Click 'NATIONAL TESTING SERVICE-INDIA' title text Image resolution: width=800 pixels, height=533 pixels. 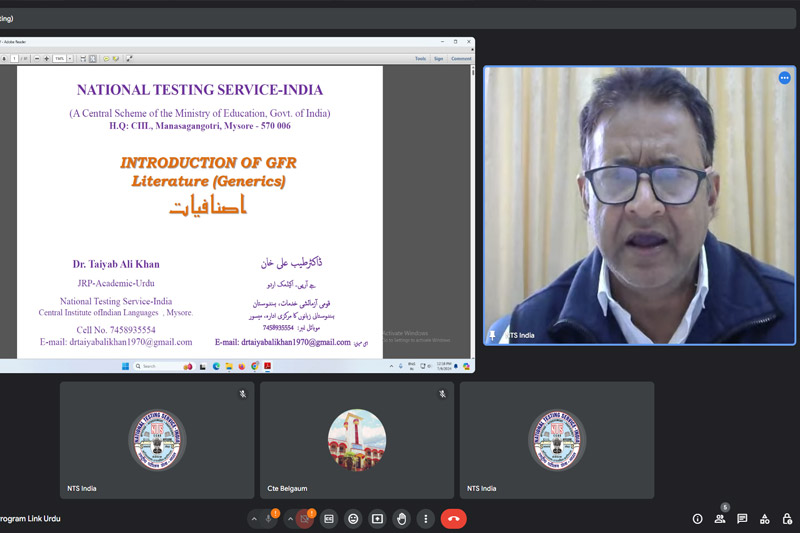pyautogui.click(x=200, y=90)
